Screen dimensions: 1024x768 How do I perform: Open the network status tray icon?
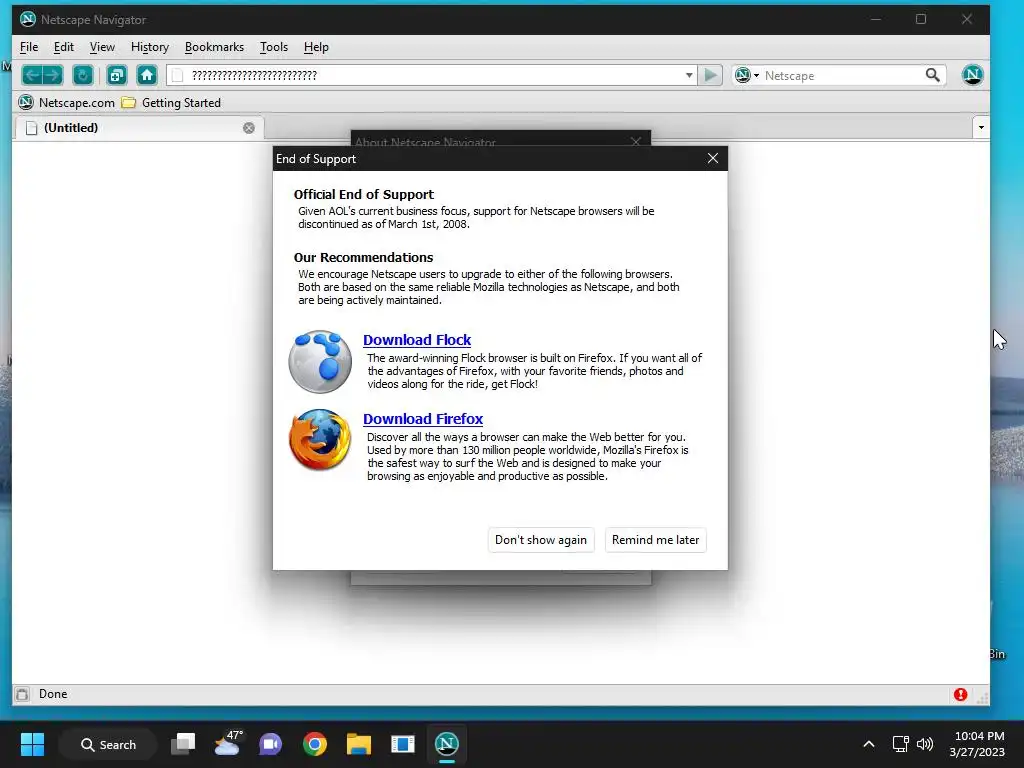pyautogui.click(x=901, y=744)
